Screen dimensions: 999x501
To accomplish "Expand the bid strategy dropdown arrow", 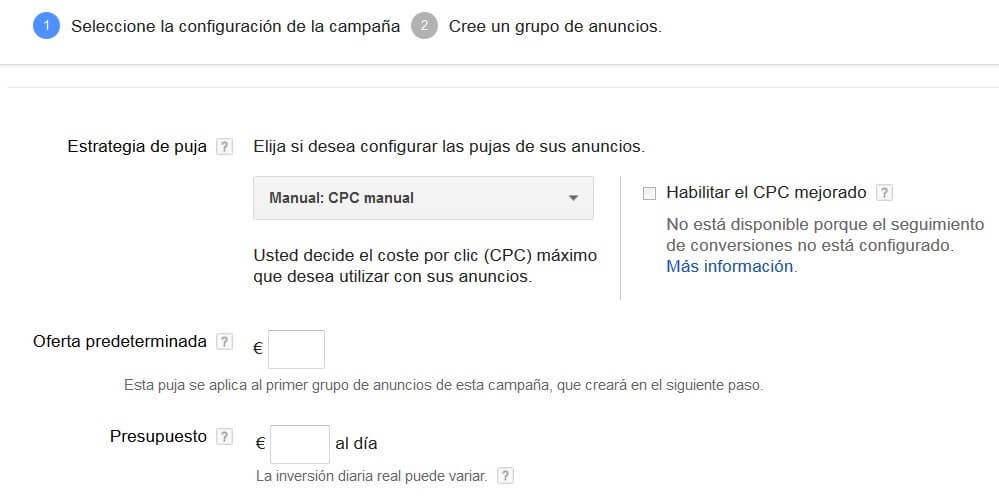I will pyautogui.click(x=573, y=198).
